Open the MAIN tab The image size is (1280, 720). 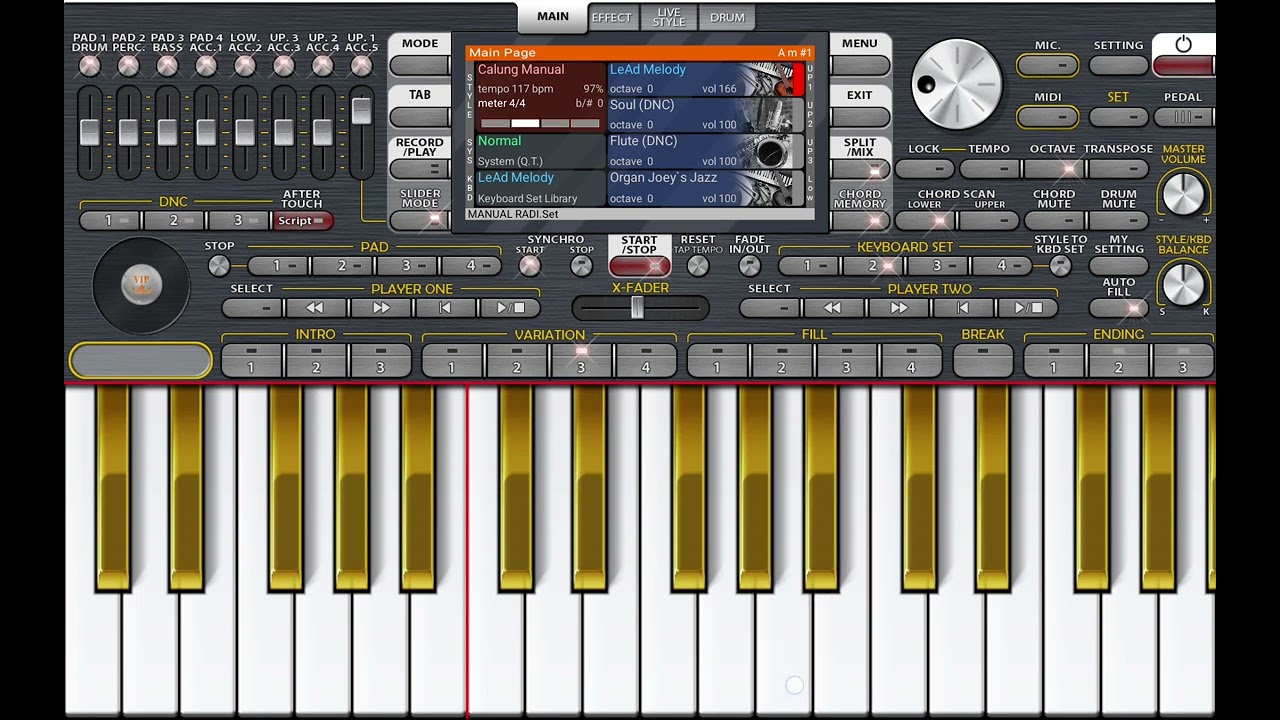pyautogui.click(x=553, y=17)
